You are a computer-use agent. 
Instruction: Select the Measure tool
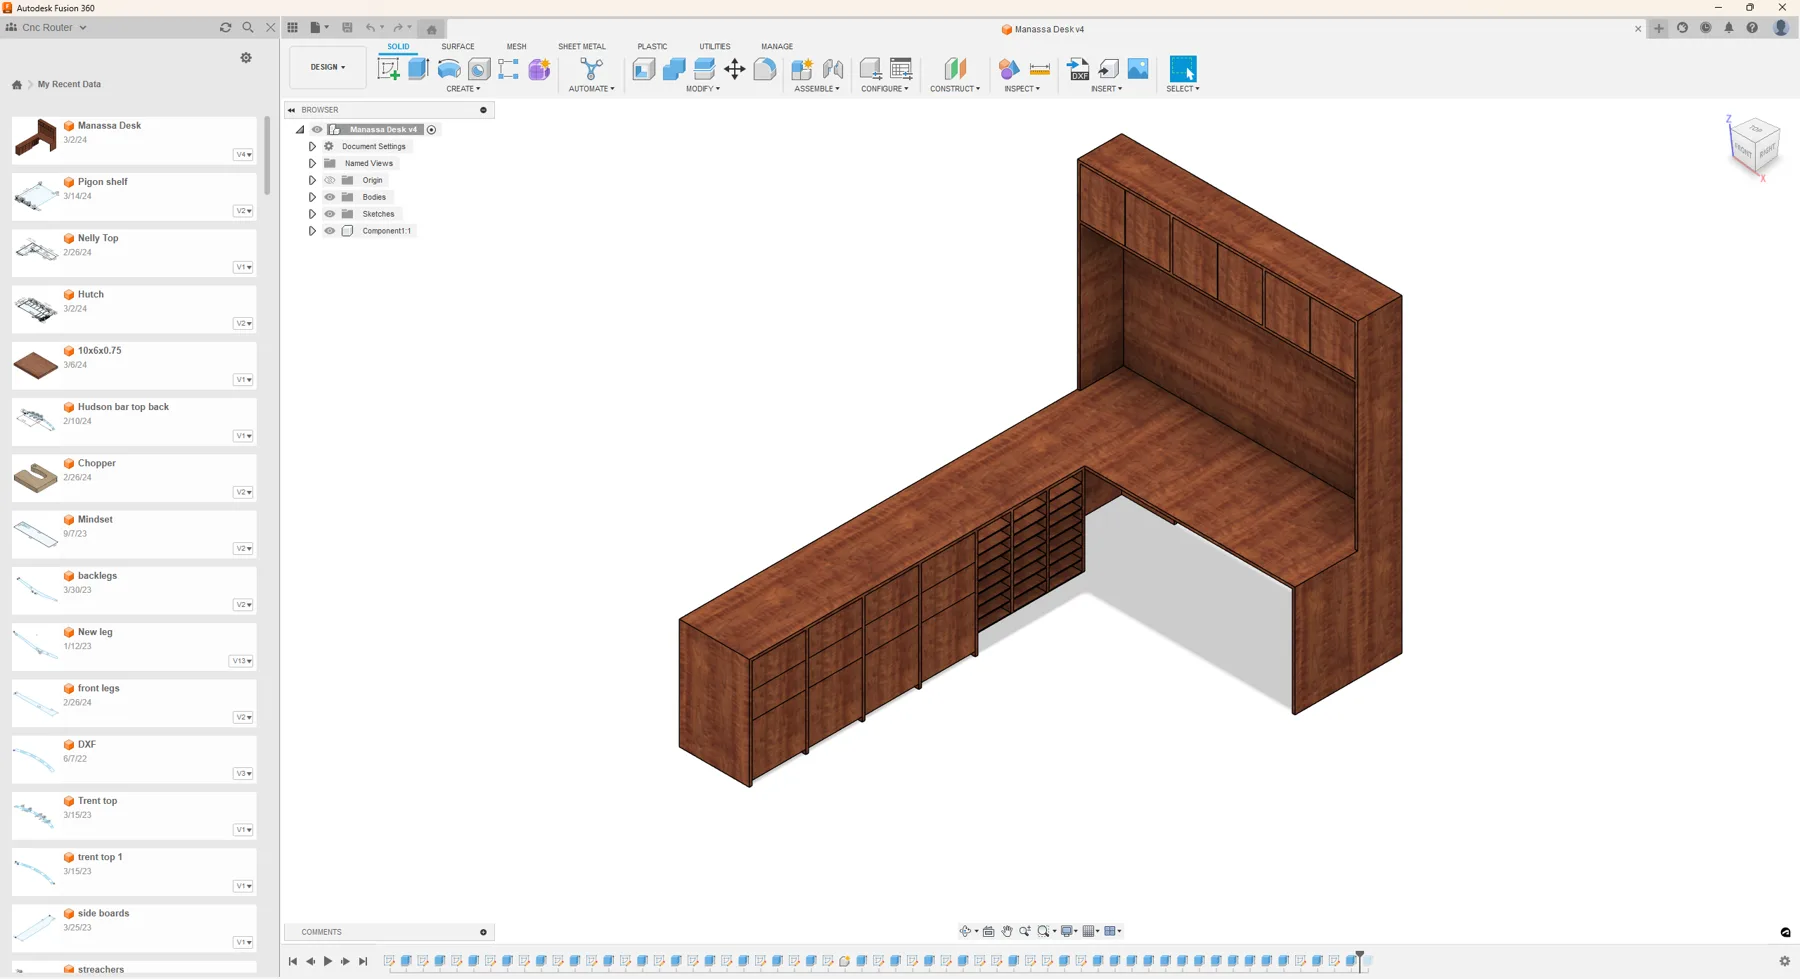(1039, 69)
